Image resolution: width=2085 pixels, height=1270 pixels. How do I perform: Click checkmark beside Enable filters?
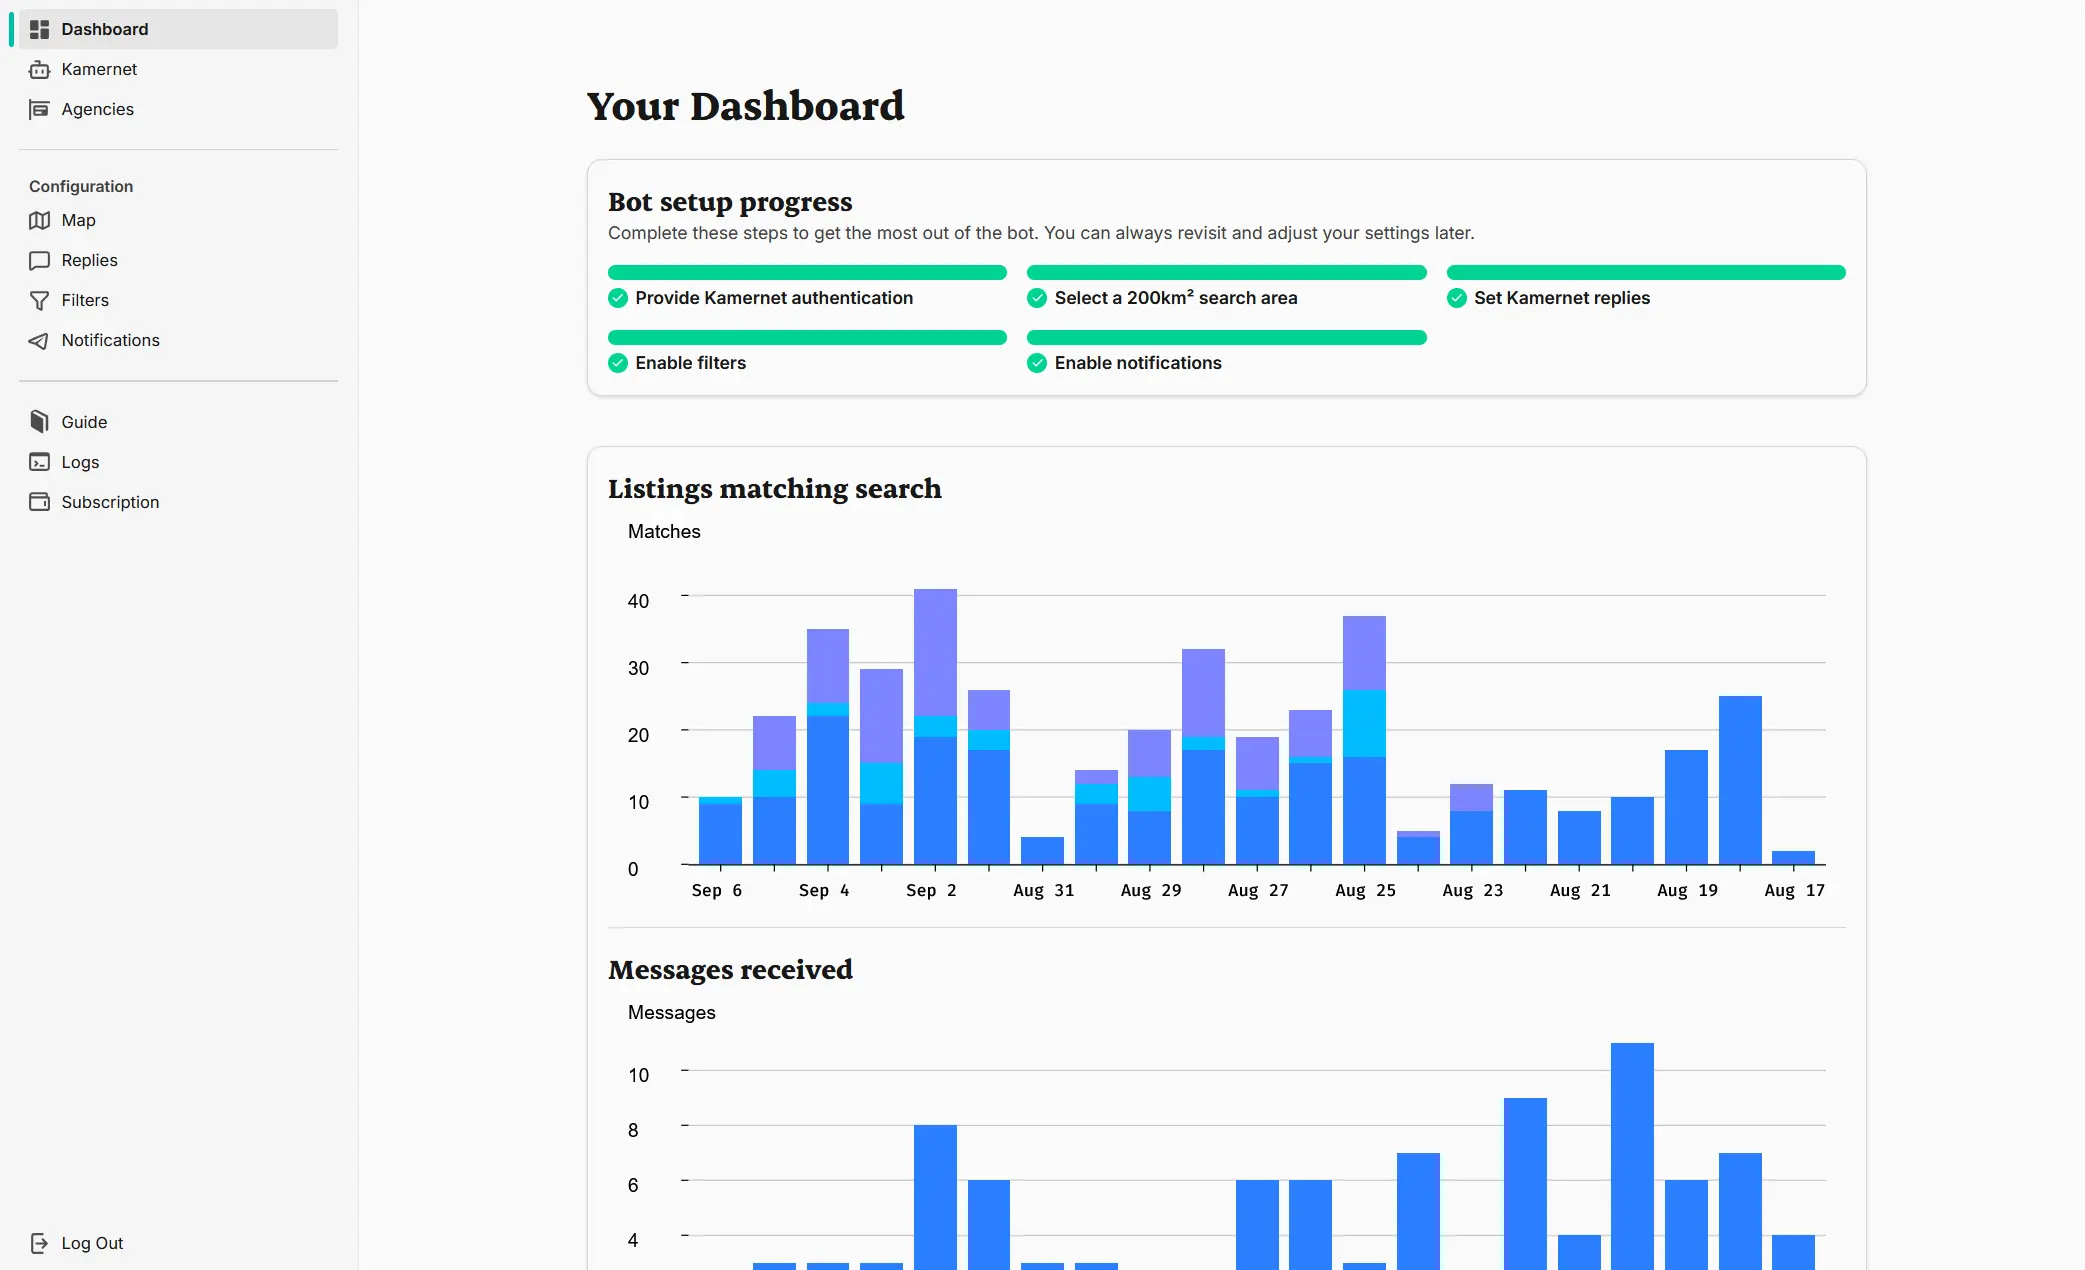click(618, 363)
